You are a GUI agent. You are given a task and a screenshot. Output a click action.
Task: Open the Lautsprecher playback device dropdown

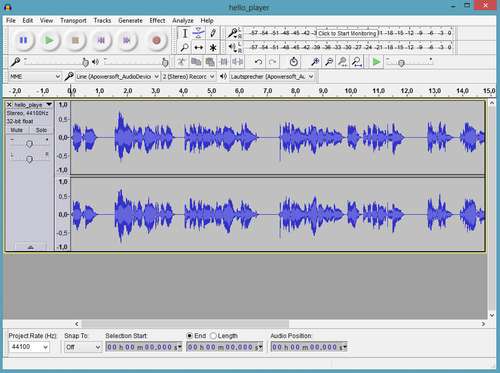point(272,77)
